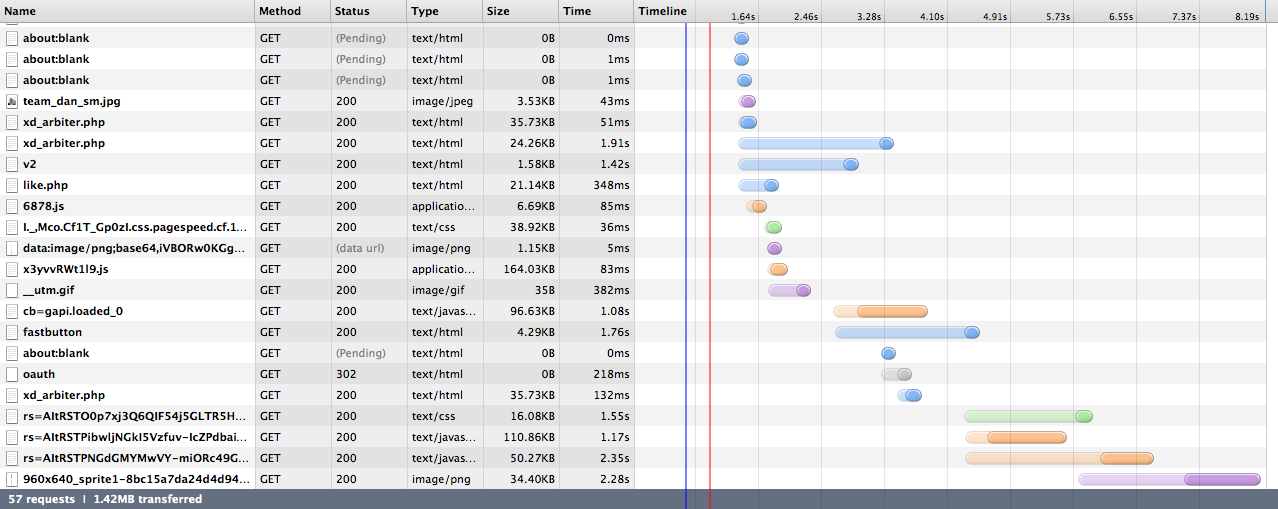Screen dimensions: 1278x509
Task: Click the green timeline bar for rs=AltRSTO0p CSS
Action: pyautogui.click(x=1028, y=416)
